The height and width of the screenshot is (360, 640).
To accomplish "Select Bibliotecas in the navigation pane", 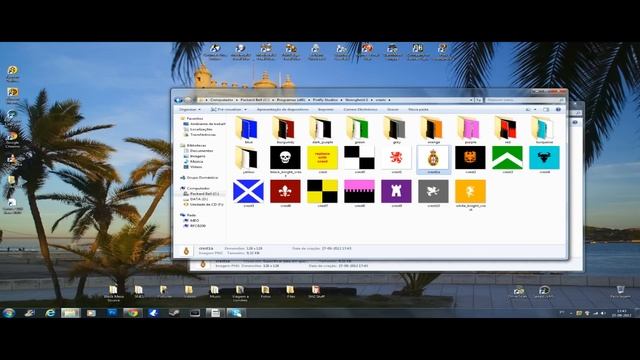I will point(196,145).
